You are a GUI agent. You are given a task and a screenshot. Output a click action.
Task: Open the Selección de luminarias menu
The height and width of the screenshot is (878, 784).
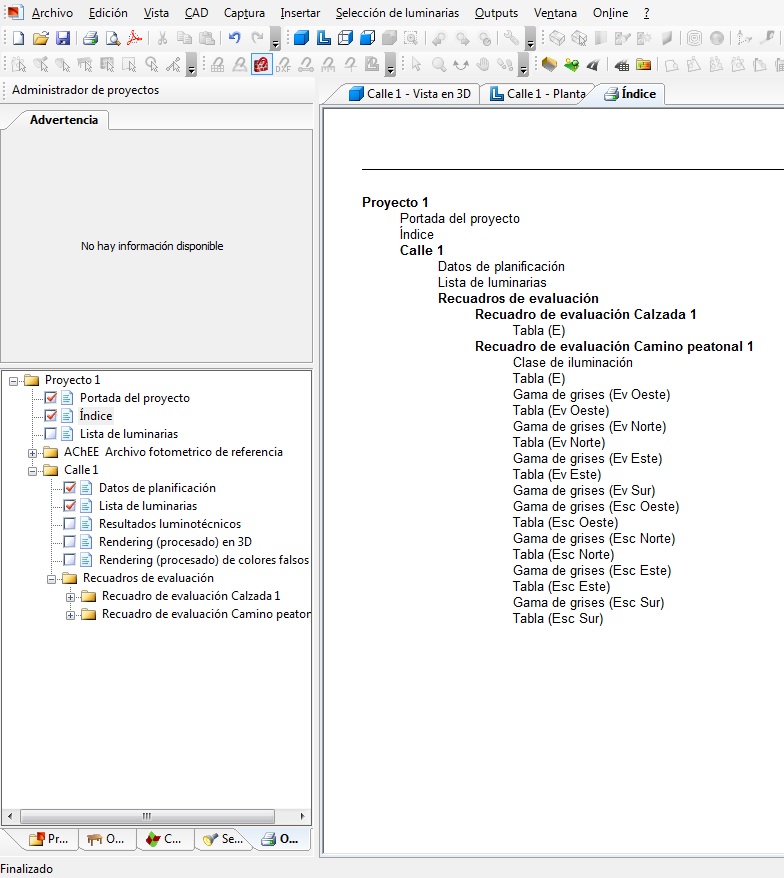[397, 13]
